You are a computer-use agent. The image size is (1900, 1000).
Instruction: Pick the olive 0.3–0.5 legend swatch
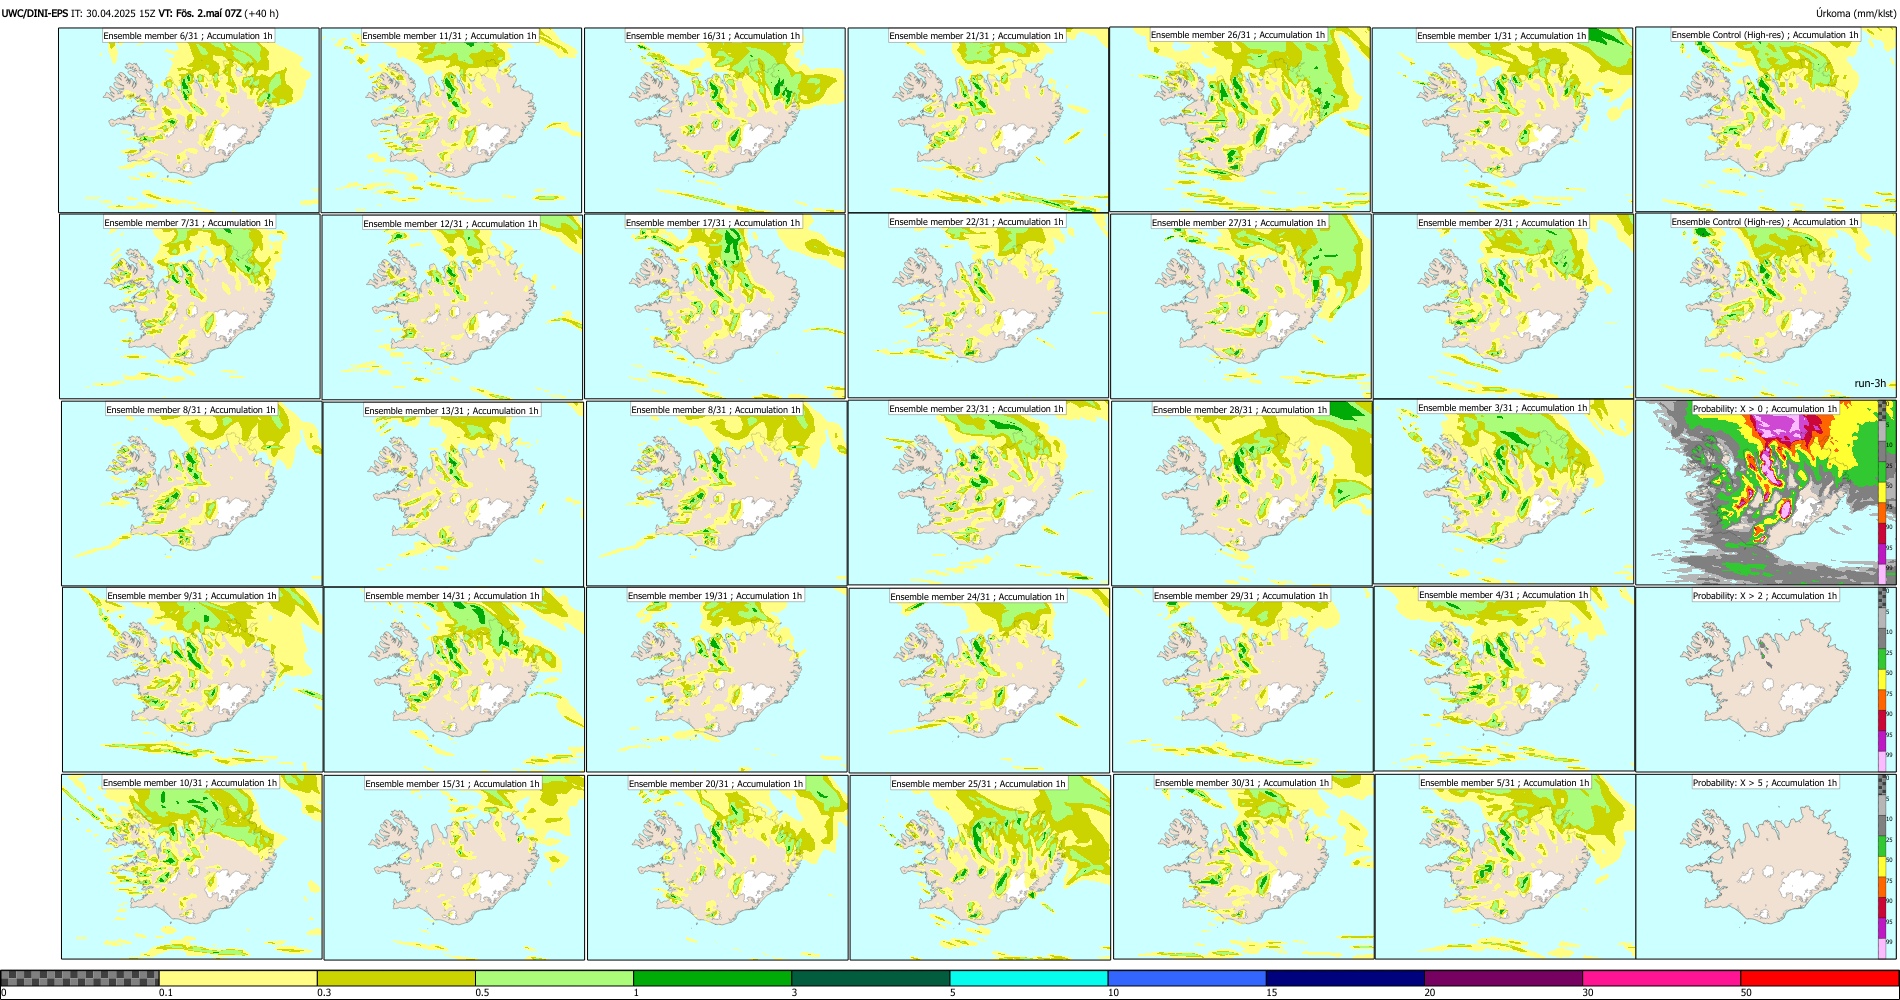pyautogui.click(x=396, y=978)
